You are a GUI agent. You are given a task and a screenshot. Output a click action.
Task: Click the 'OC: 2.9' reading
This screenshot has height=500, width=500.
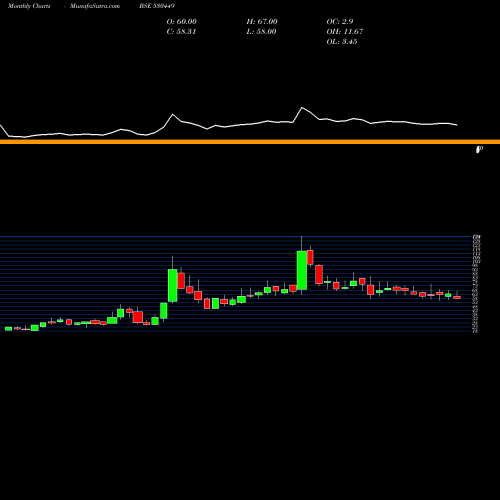click(340, 21)
